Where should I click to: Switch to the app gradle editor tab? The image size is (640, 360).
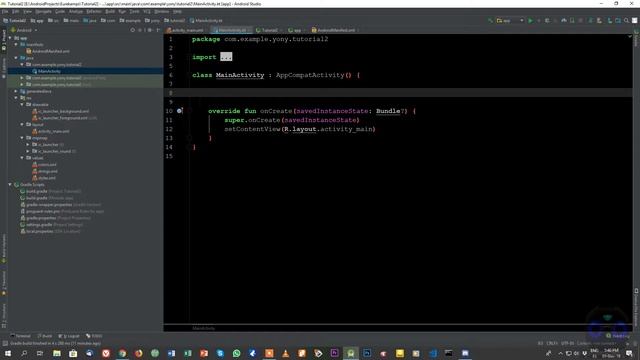coord(296,30)
